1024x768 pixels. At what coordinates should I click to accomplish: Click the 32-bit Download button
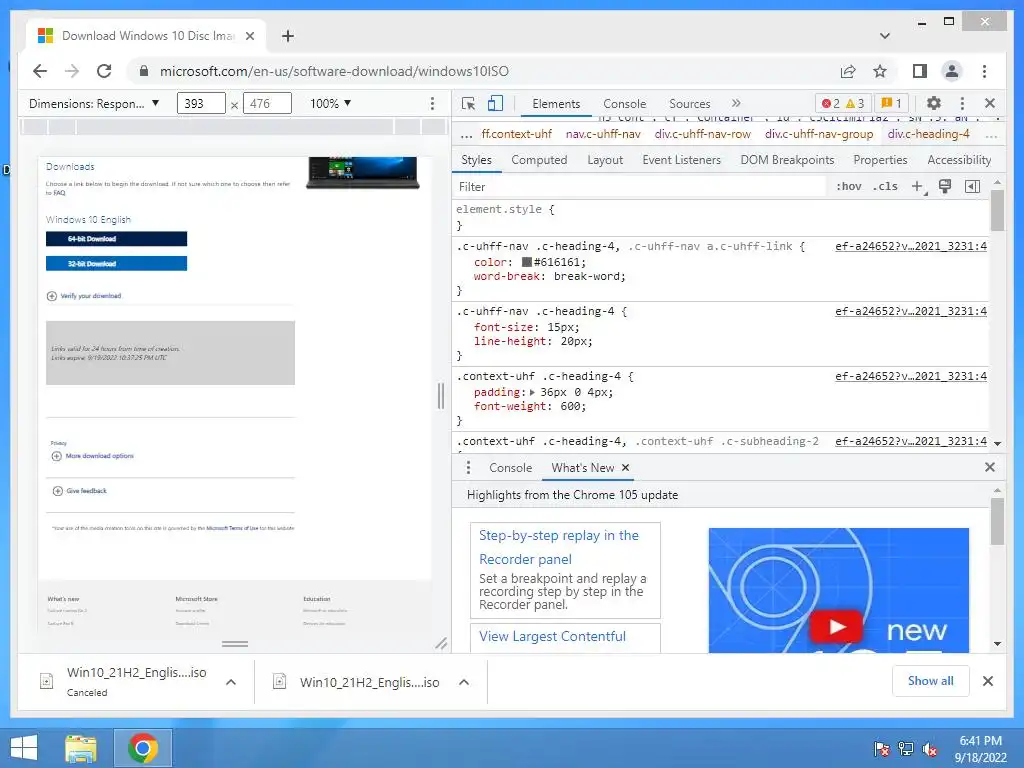[116, 264]
